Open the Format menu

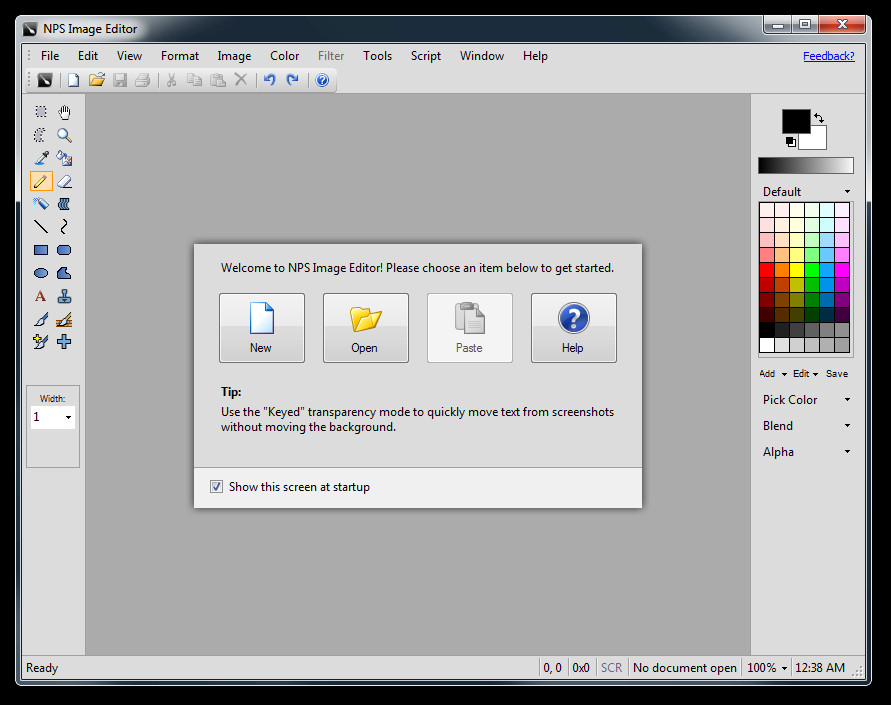180,56
